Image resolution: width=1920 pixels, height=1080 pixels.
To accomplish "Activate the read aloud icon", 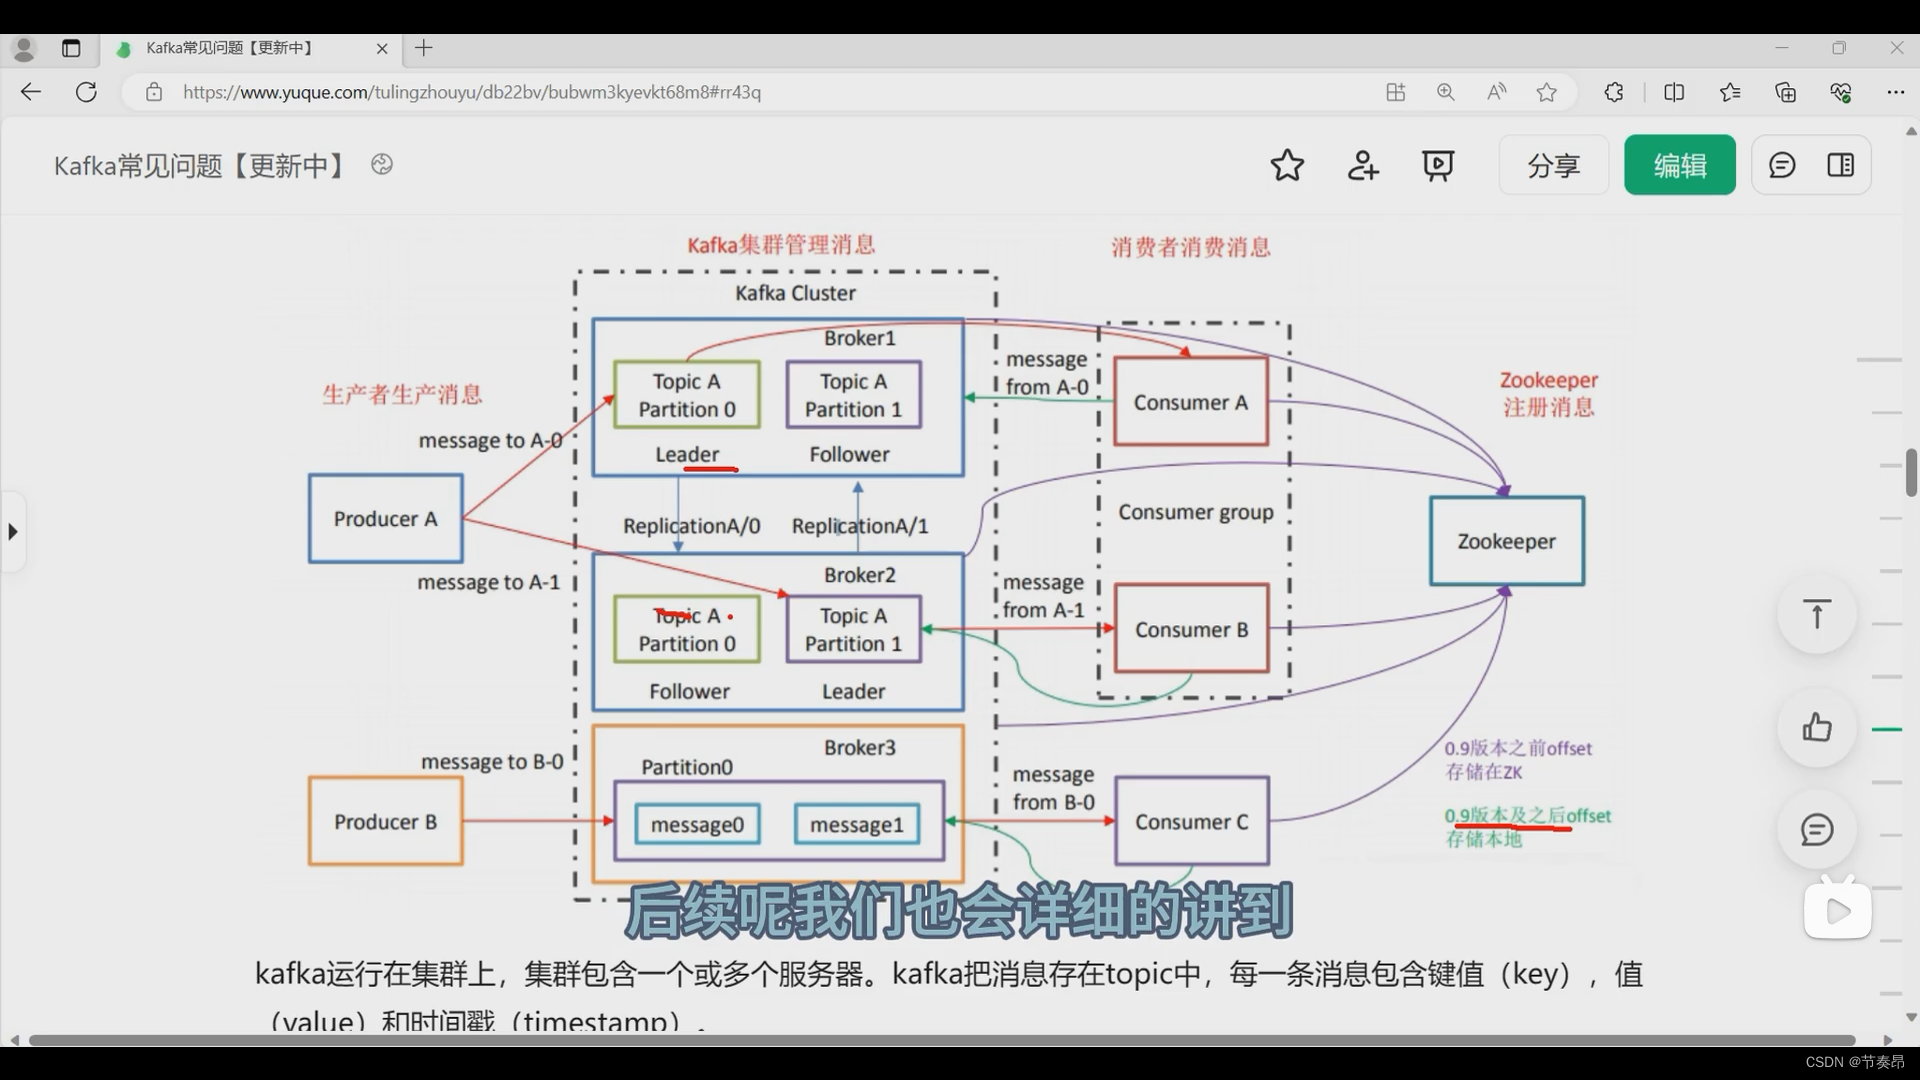I will (x=1496, y=92).
